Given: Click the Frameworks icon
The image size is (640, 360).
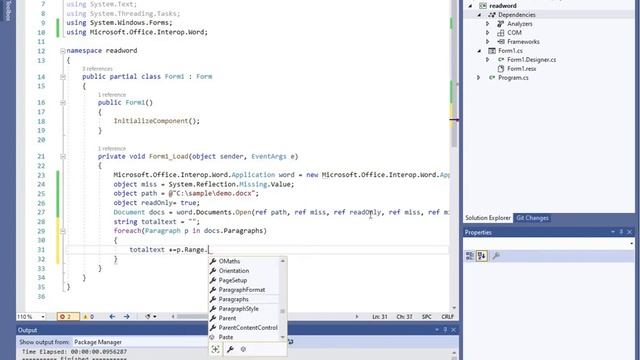Looking at the screenshot, I should click(x=501, y=42).
